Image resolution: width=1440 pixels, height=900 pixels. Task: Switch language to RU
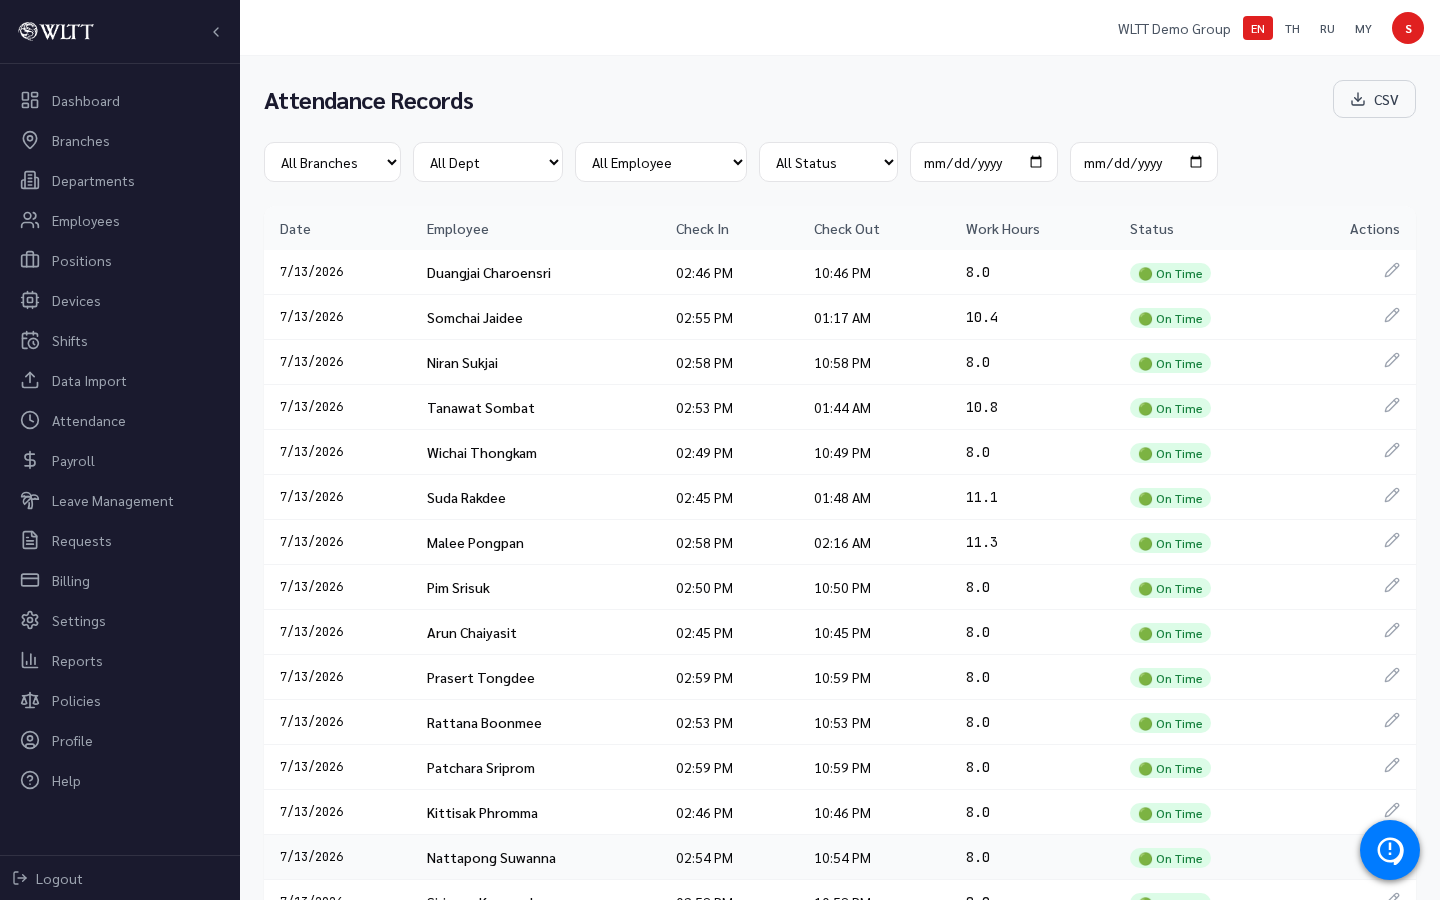[x=1327, y=28]
